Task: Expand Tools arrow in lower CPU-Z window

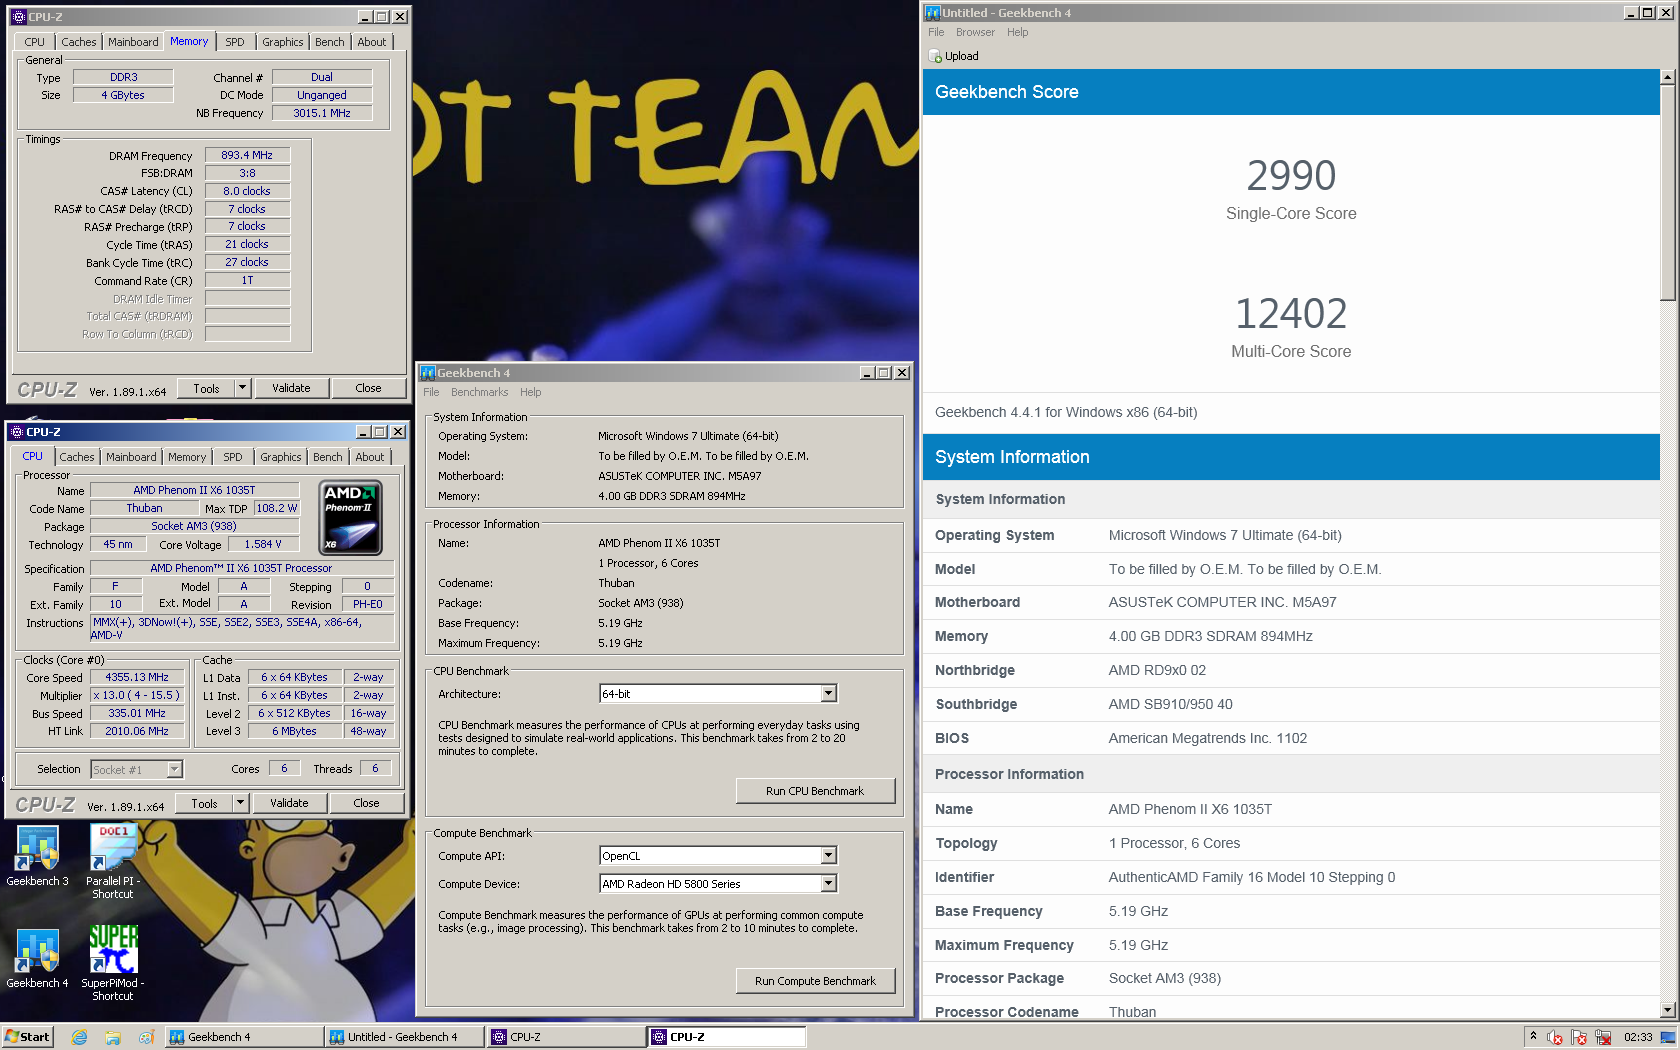Action: 240,803
